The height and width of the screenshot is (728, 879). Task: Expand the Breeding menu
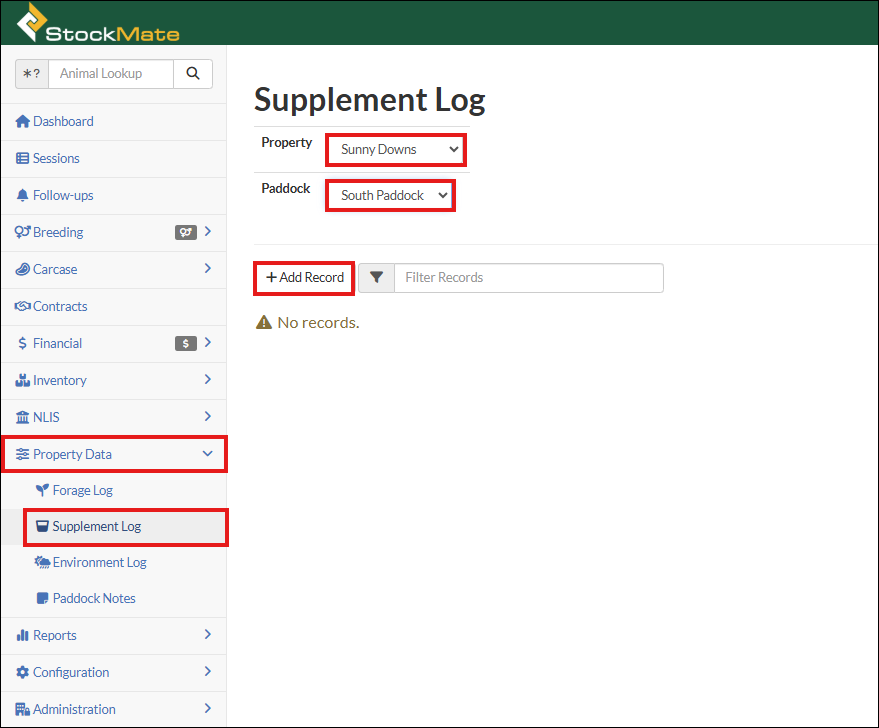click(207, 232)
